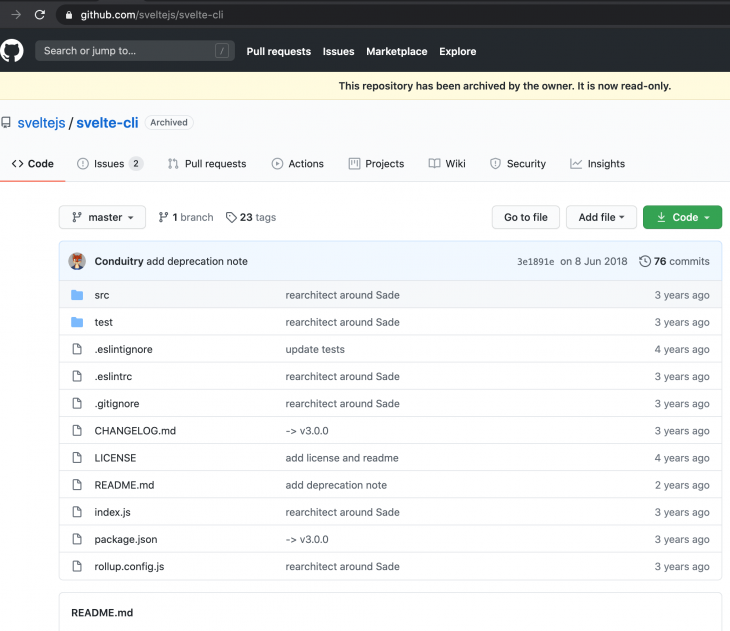Viewport: 730px width, 631px height.
Task: Open the index.js file
Action: point(112,512)
